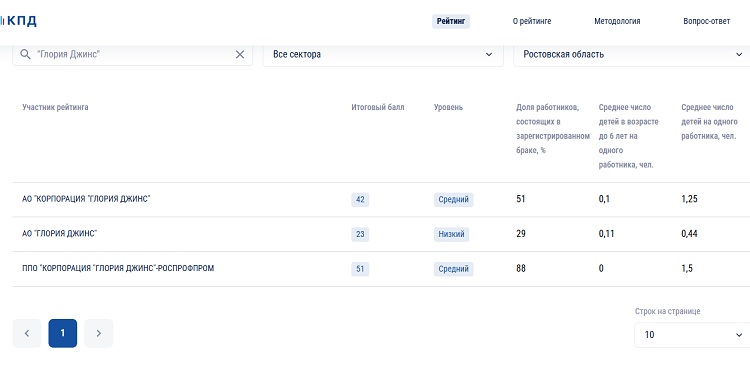Open ППО ГЛОРИЯ ДЖИНС-РОСПРОФПРОМ entry
This screenshot has width=750, height=368.
click(118, 268)
